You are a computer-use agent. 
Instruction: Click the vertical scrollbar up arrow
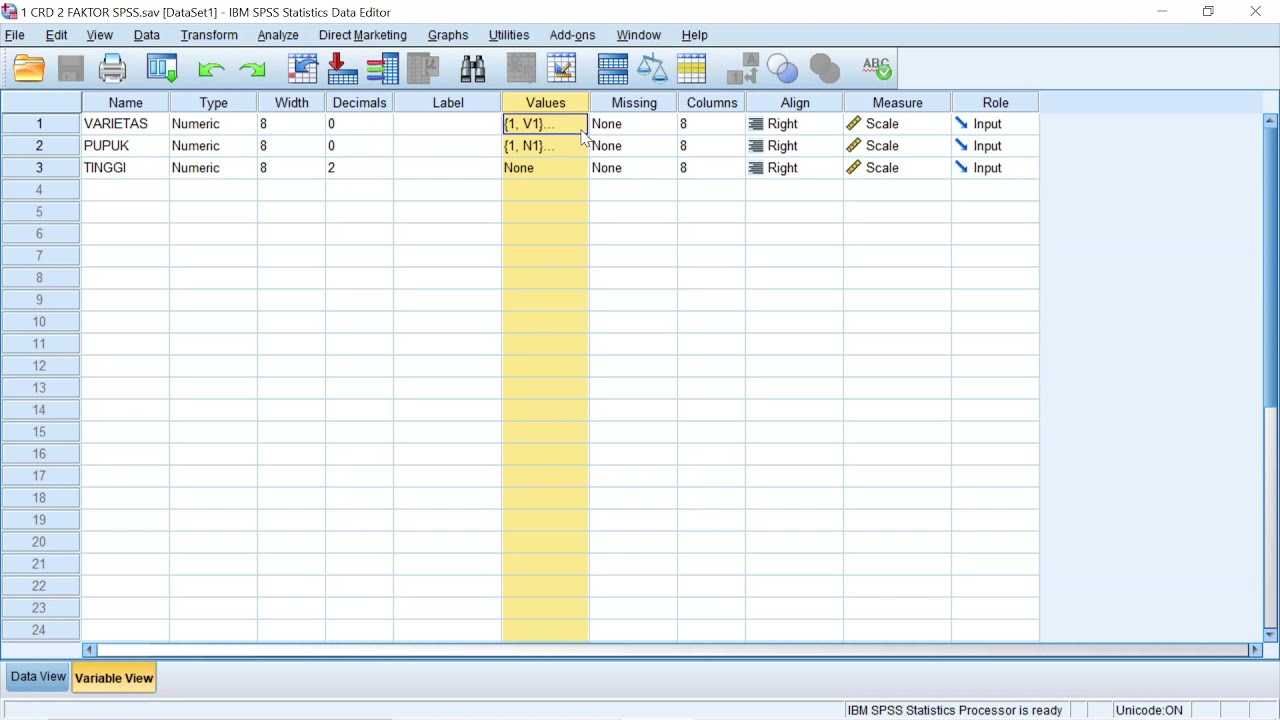pos(1271,120)
